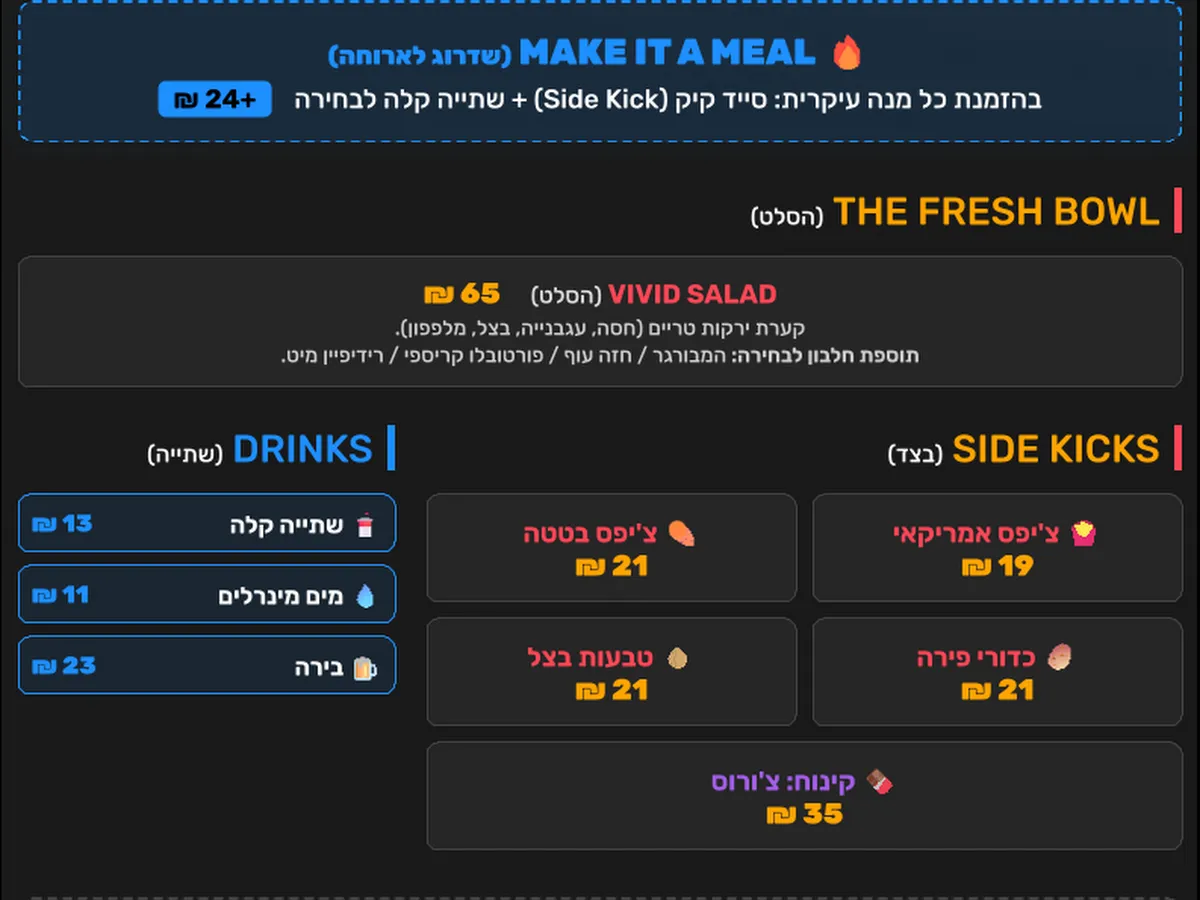Screen dimensions: 1200x900
Task: Click the sweet potato icon on batata chips
Action: [x=682, y=534]
